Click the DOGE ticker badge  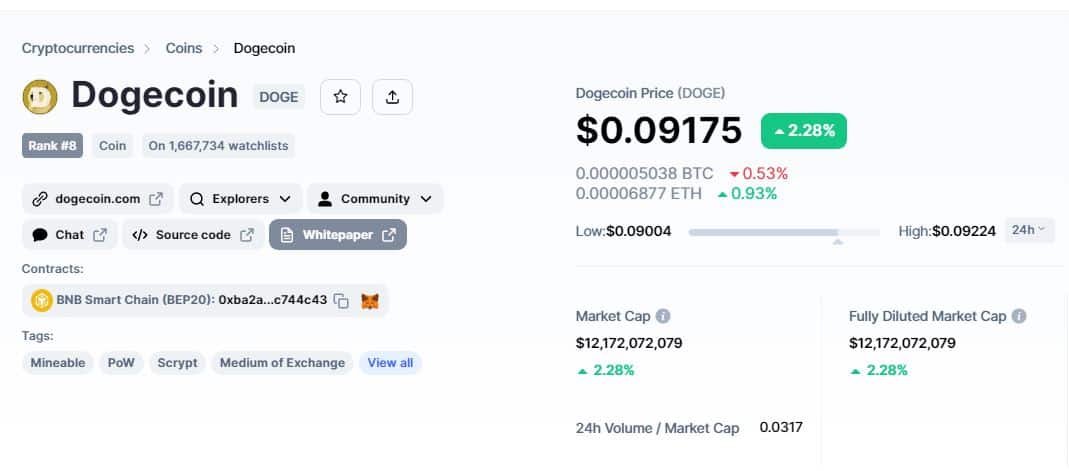click(x=279, y=97)
